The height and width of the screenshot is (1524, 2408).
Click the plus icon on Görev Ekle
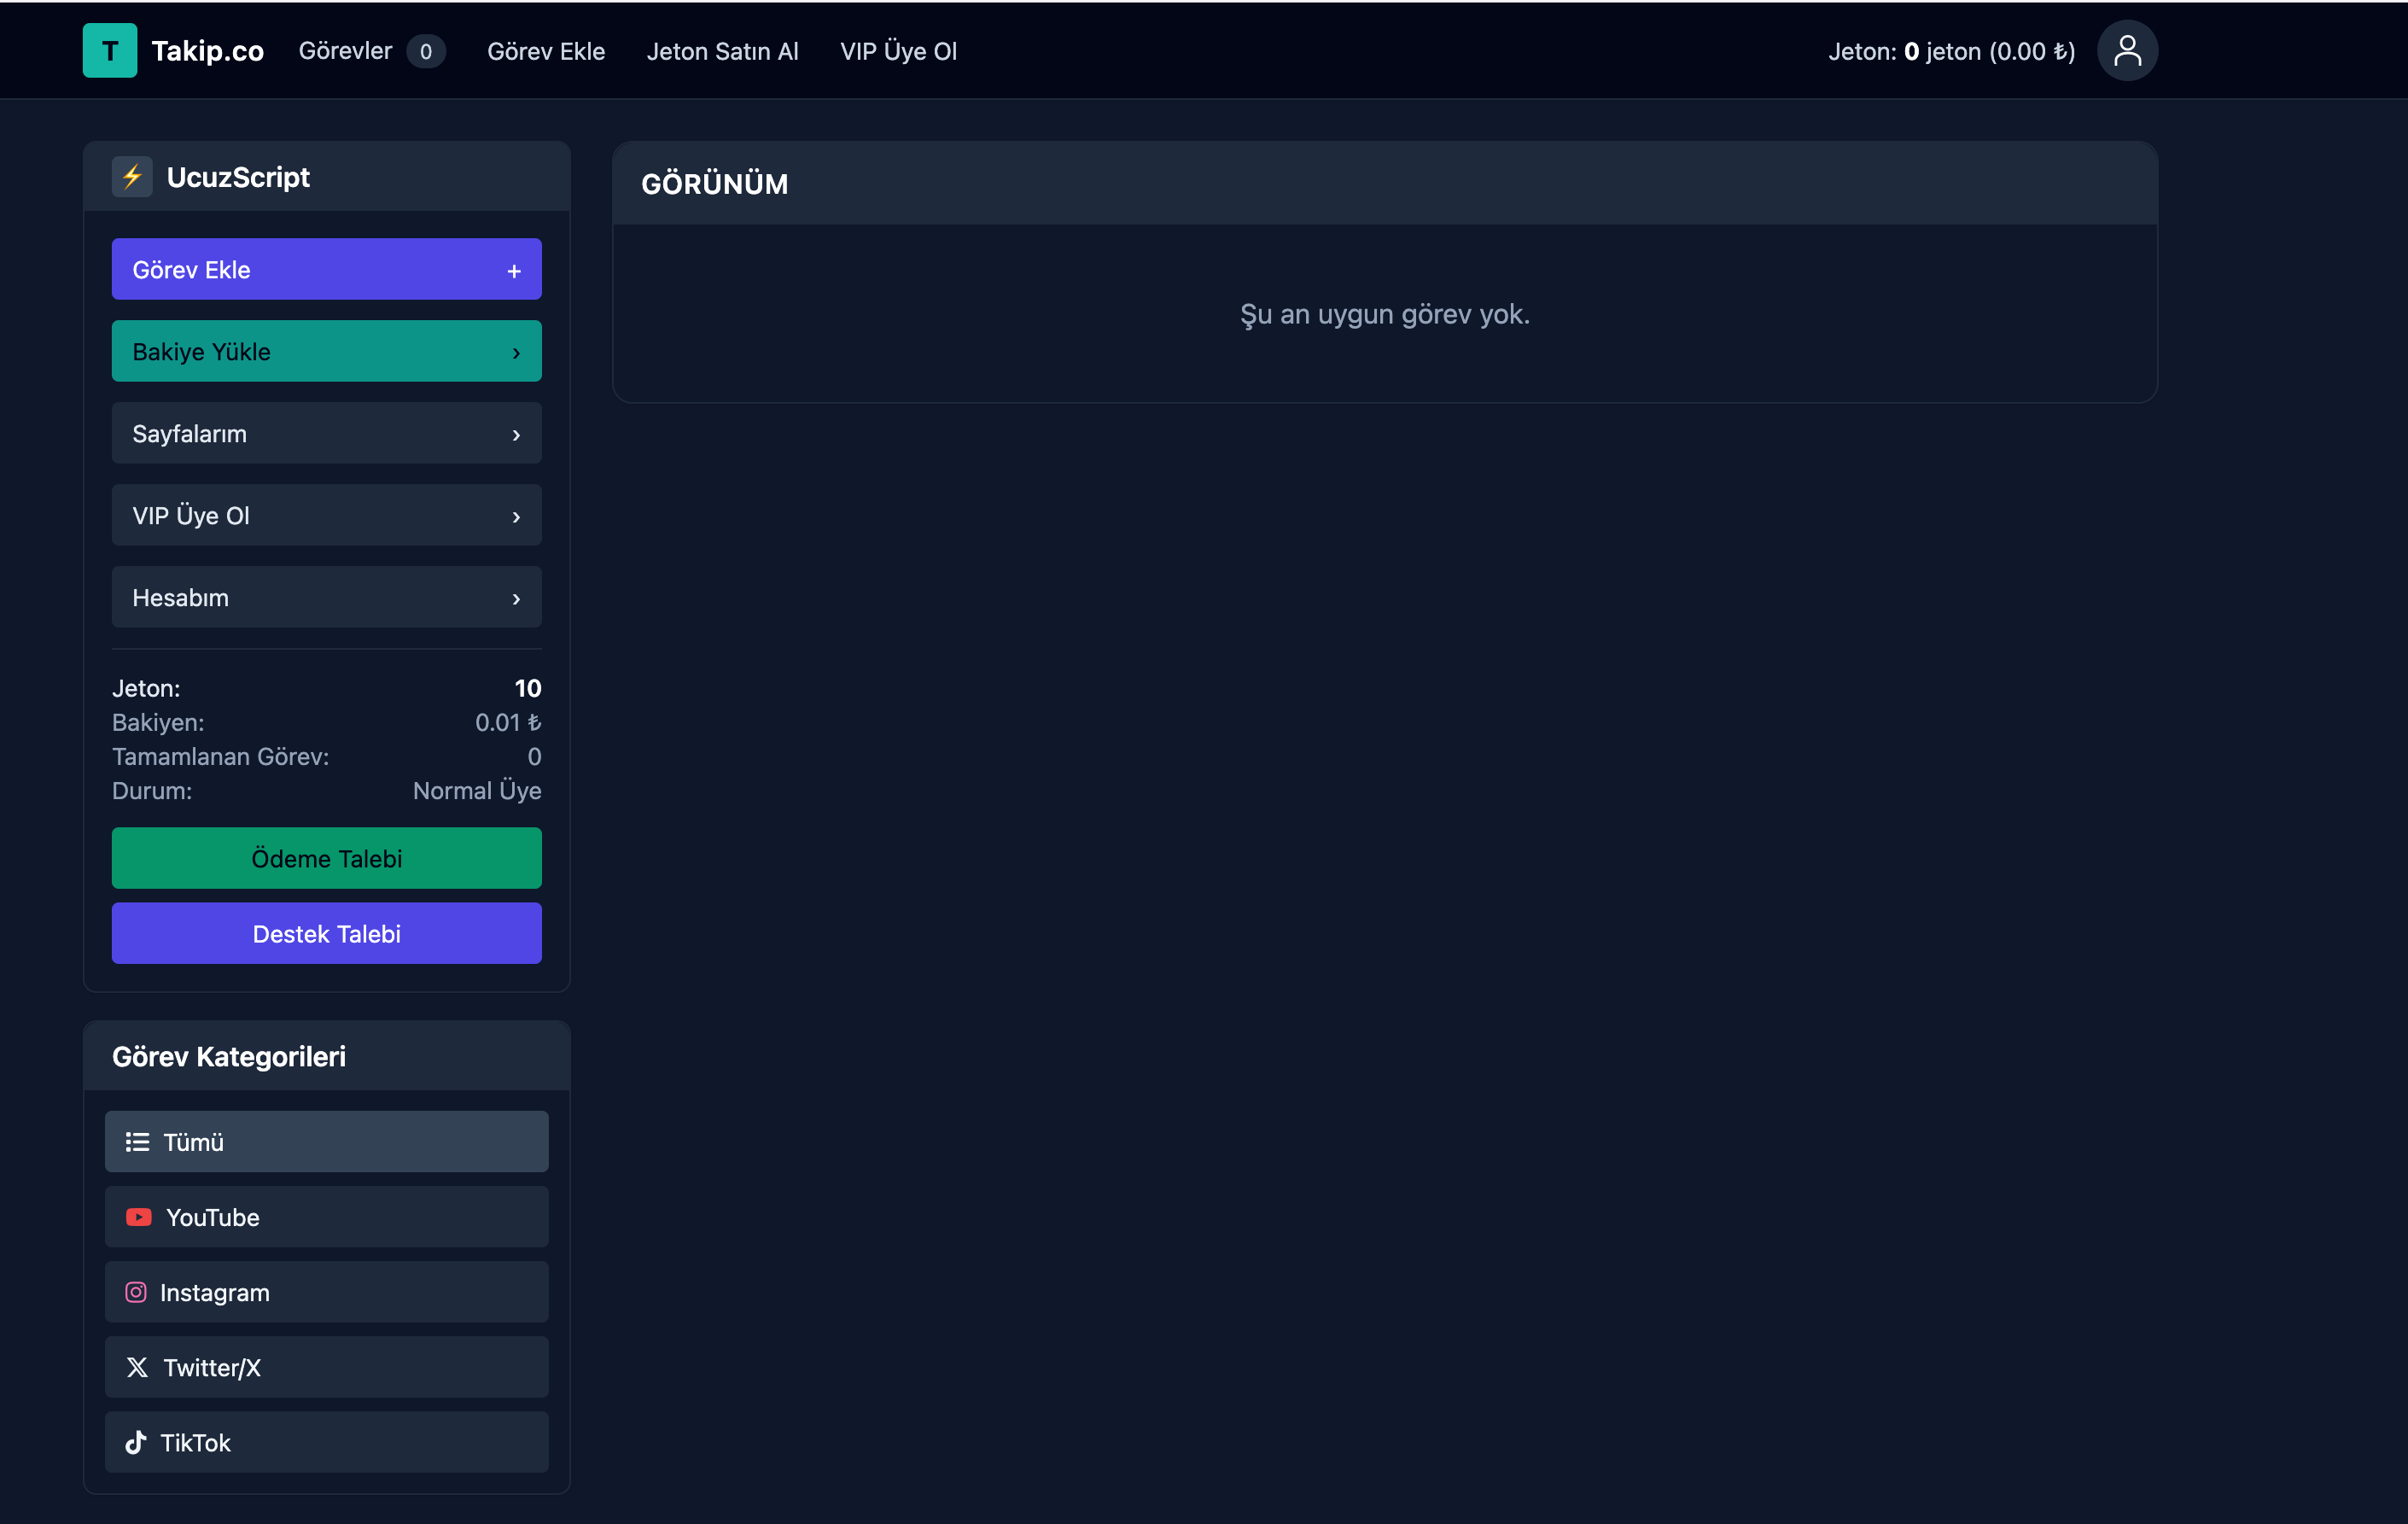tap(514, 271)
